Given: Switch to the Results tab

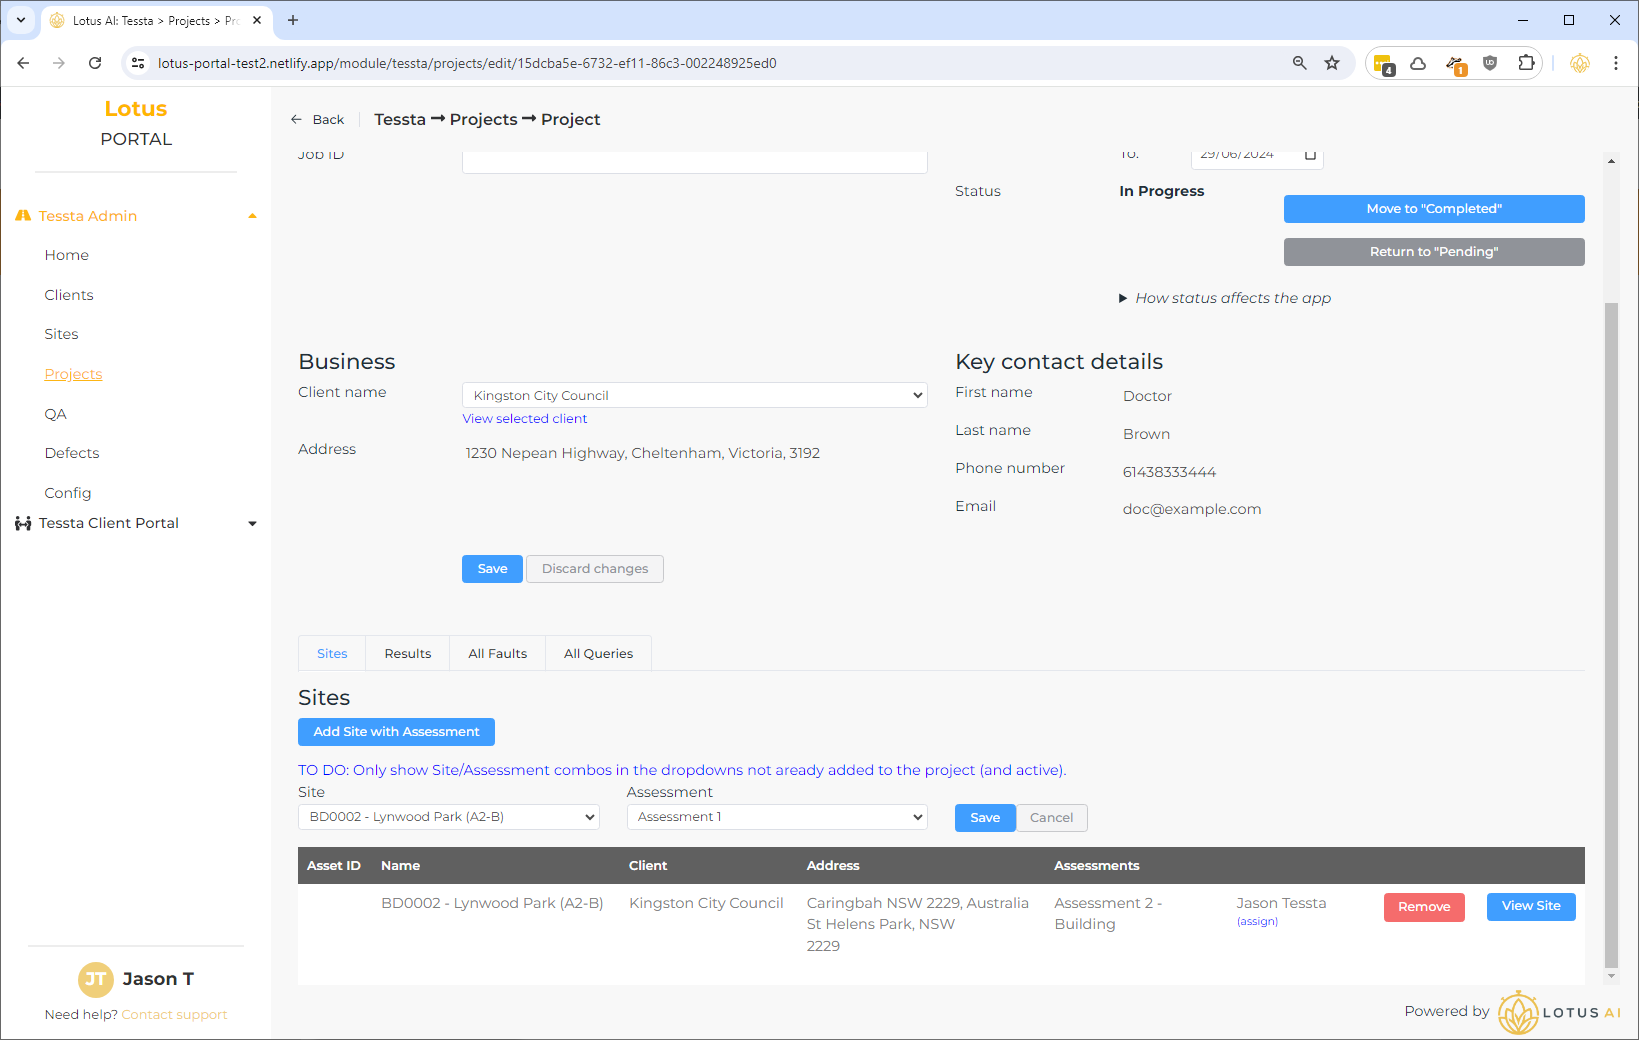Looking at the screenshot, I should tap(408, 654).
